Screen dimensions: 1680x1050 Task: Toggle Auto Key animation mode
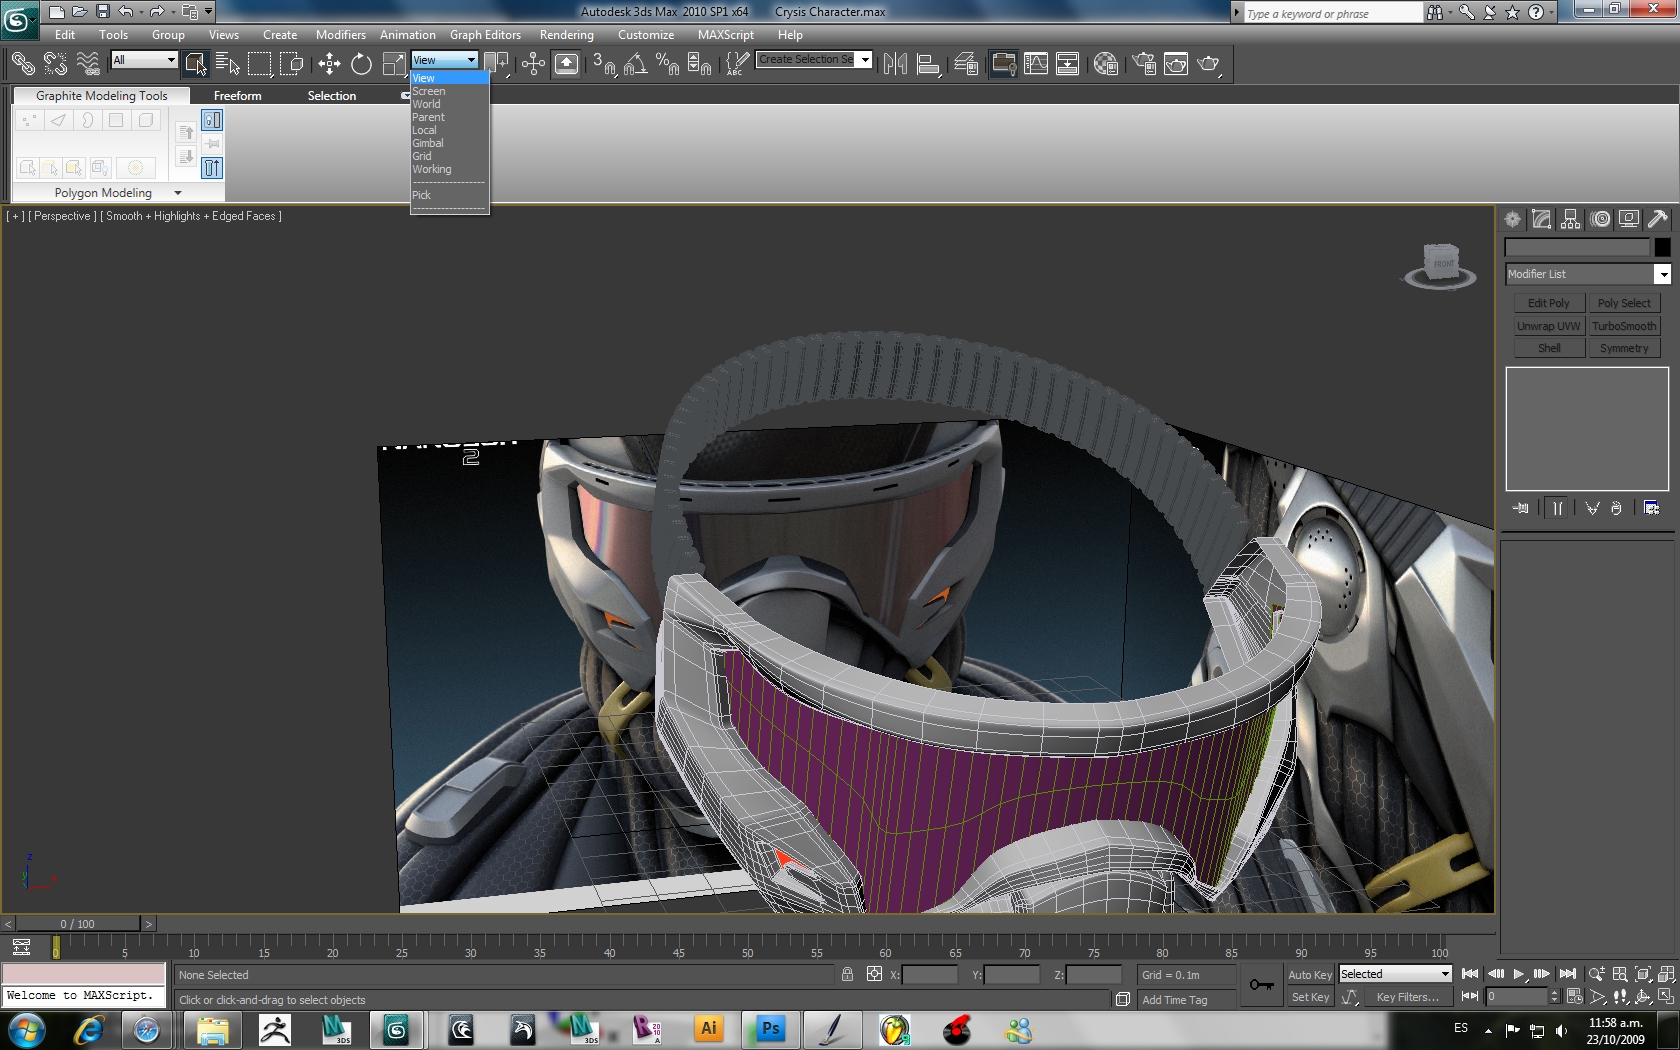click(x=1310, y=975)
